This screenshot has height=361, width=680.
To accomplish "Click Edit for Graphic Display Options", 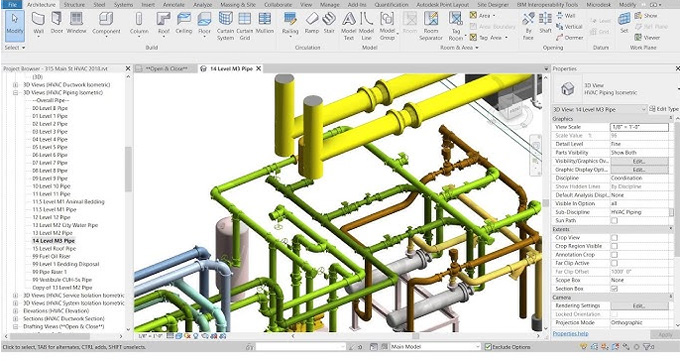I will click(x=639, y=170).
